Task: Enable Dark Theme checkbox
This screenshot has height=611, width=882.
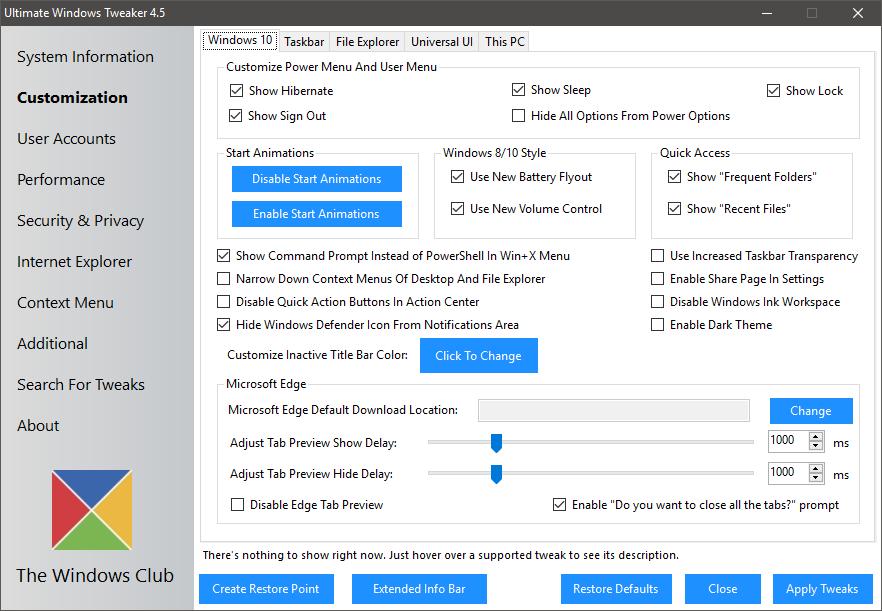Action: click(658, 325)
